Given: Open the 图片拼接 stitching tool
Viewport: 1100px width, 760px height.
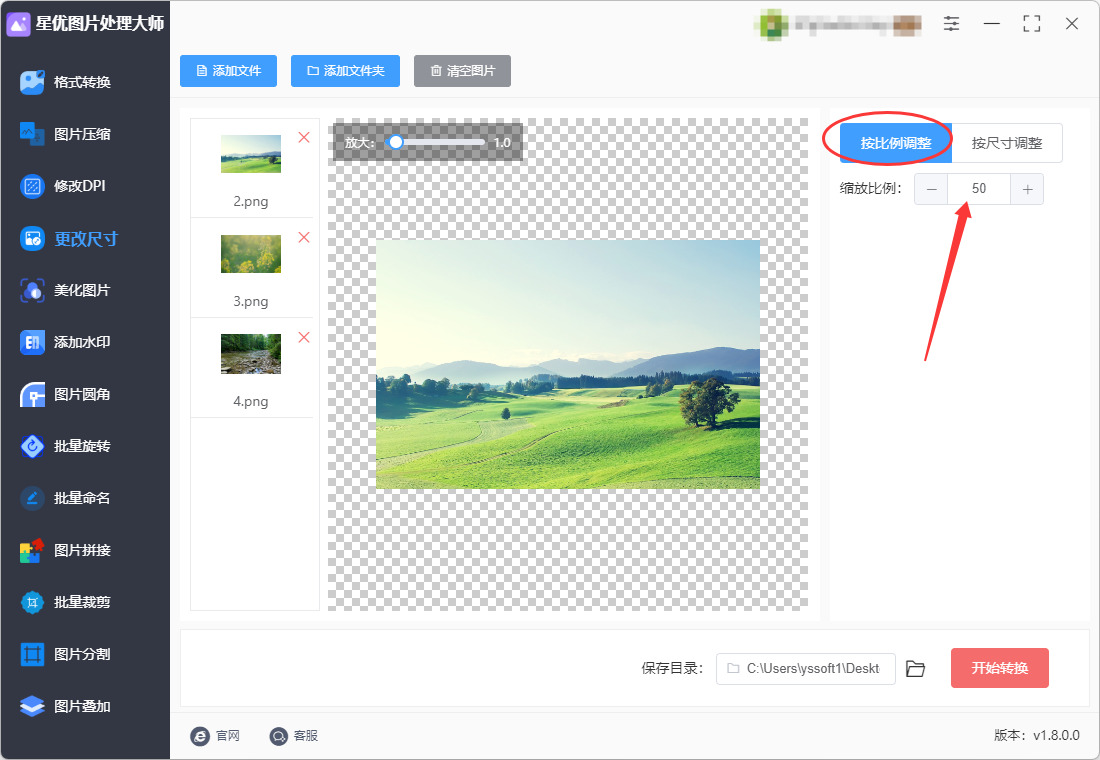Looking at the screenshot, I should 82,550.
